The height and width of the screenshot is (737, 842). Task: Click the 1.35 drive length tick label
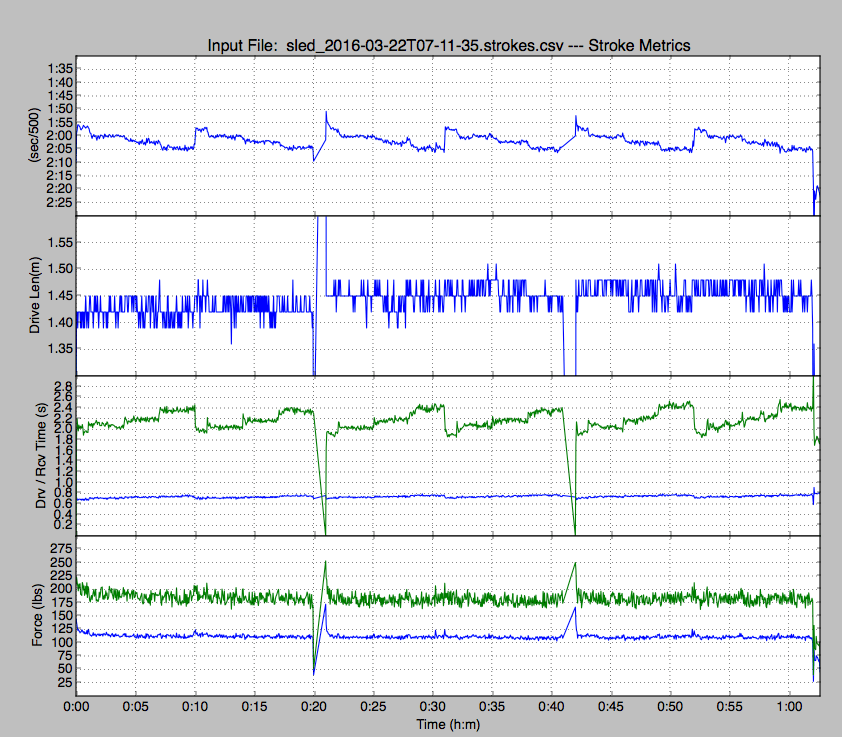pos(57,349)
